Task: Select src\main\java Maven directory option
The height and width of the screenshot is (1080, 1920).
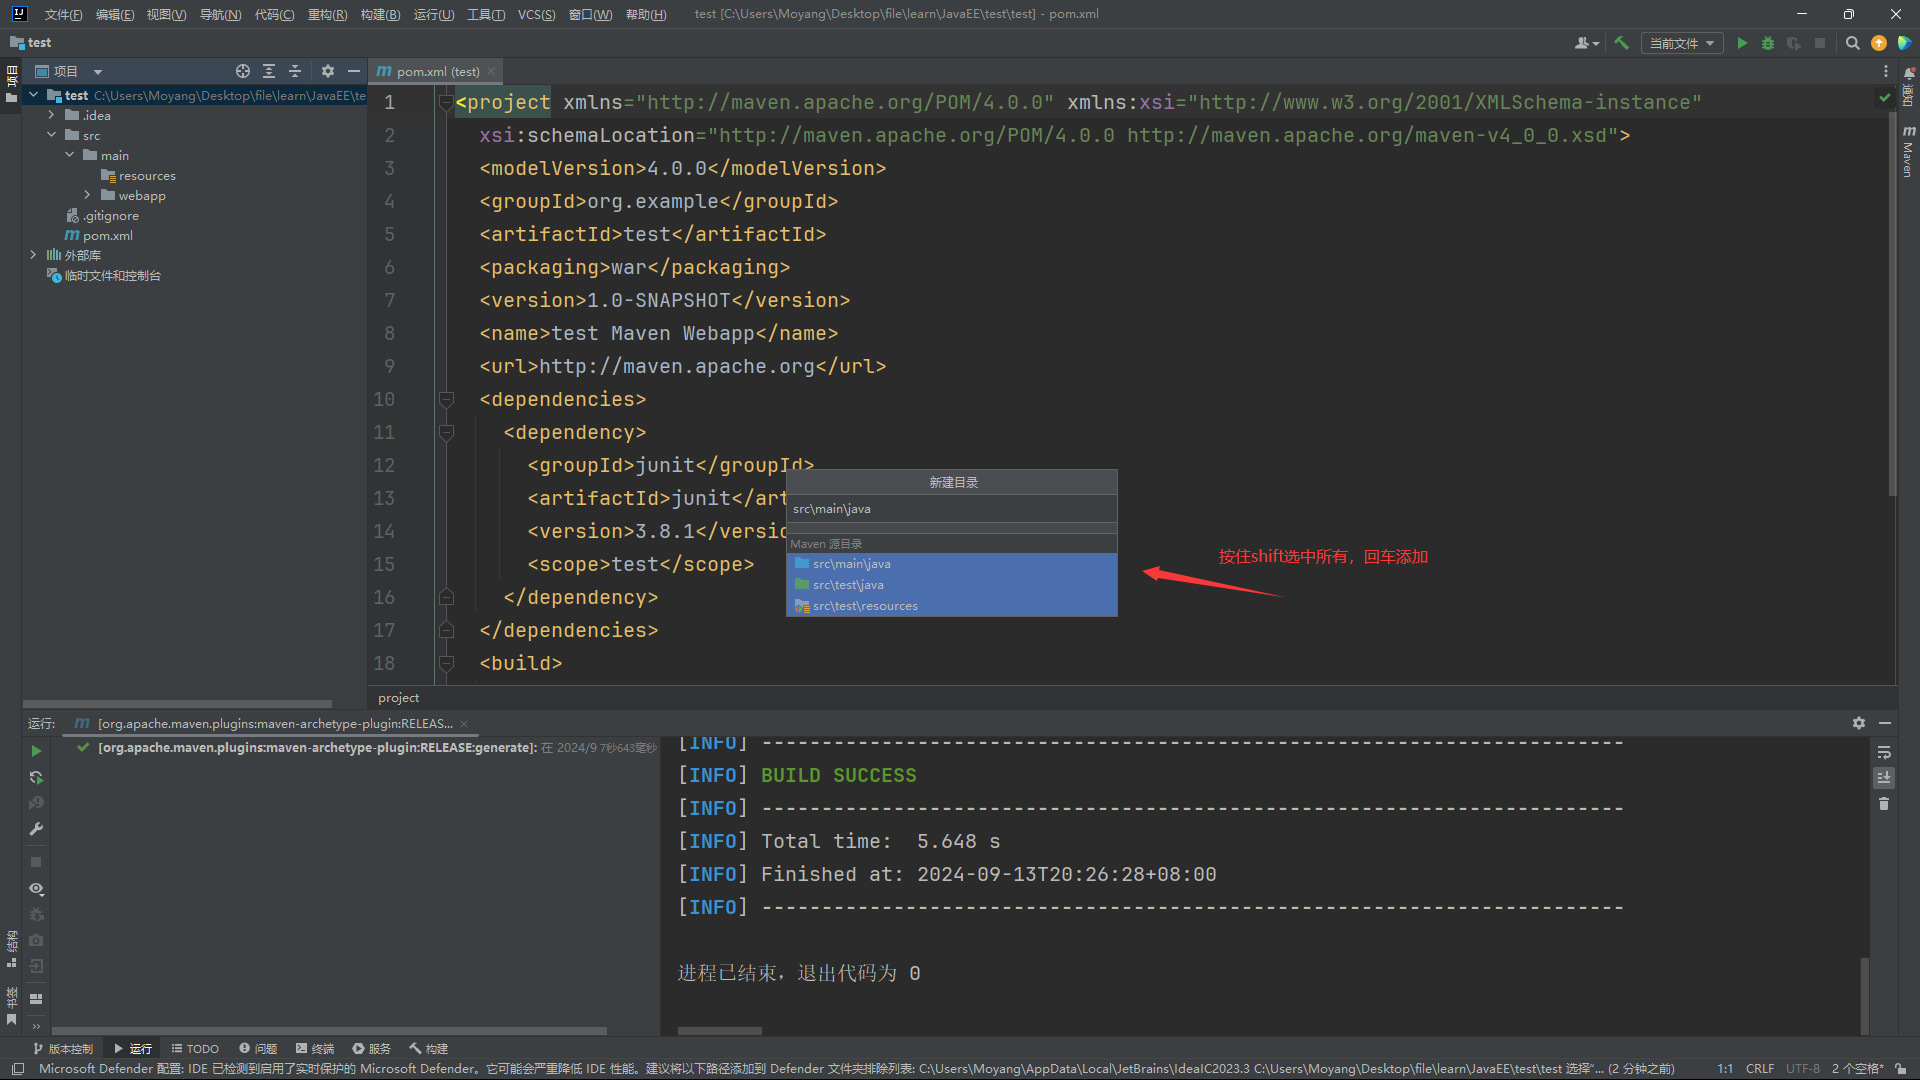Action: 951,563
